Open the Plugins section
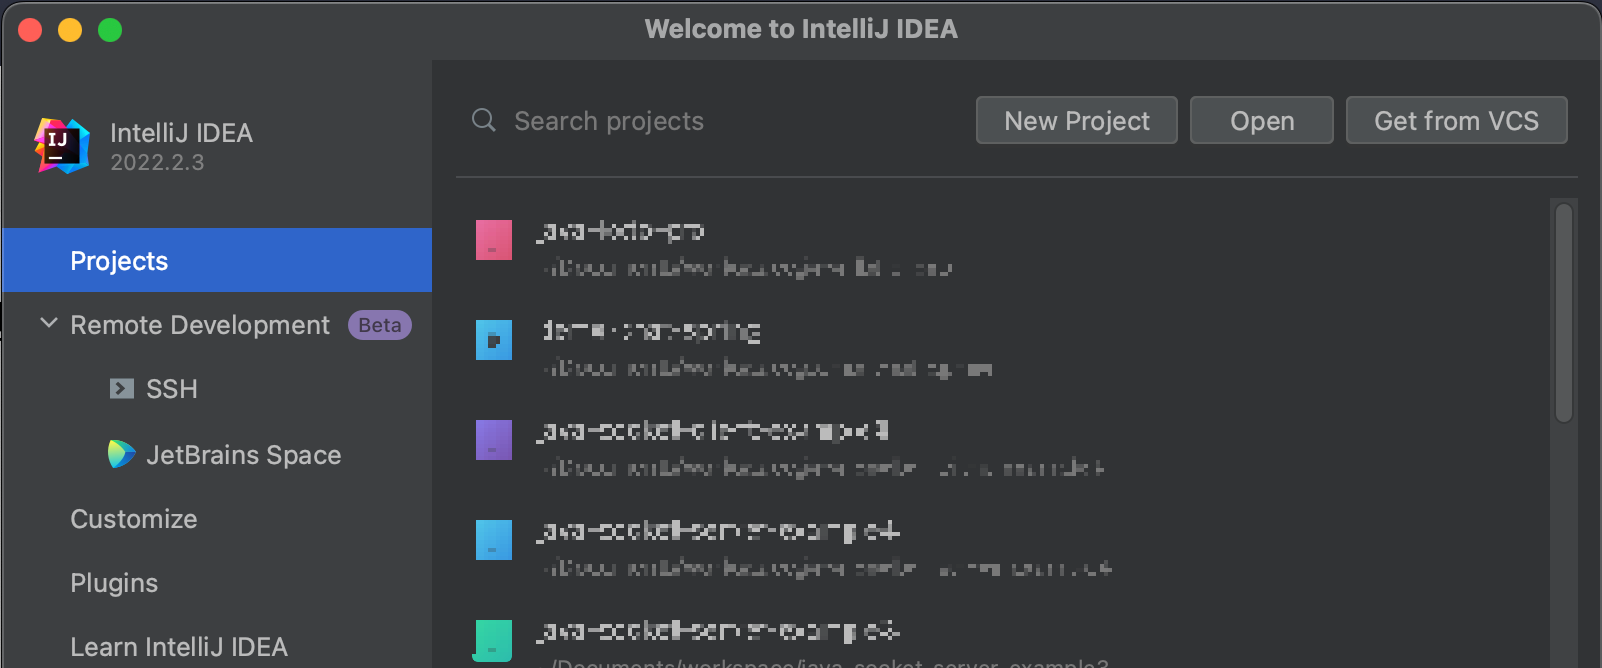The image size is (1602, 668). tap(114, 583)
